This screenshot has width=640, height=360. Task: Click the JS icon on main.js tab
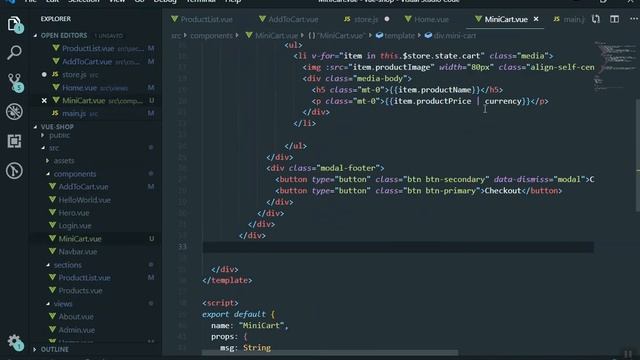556,19
